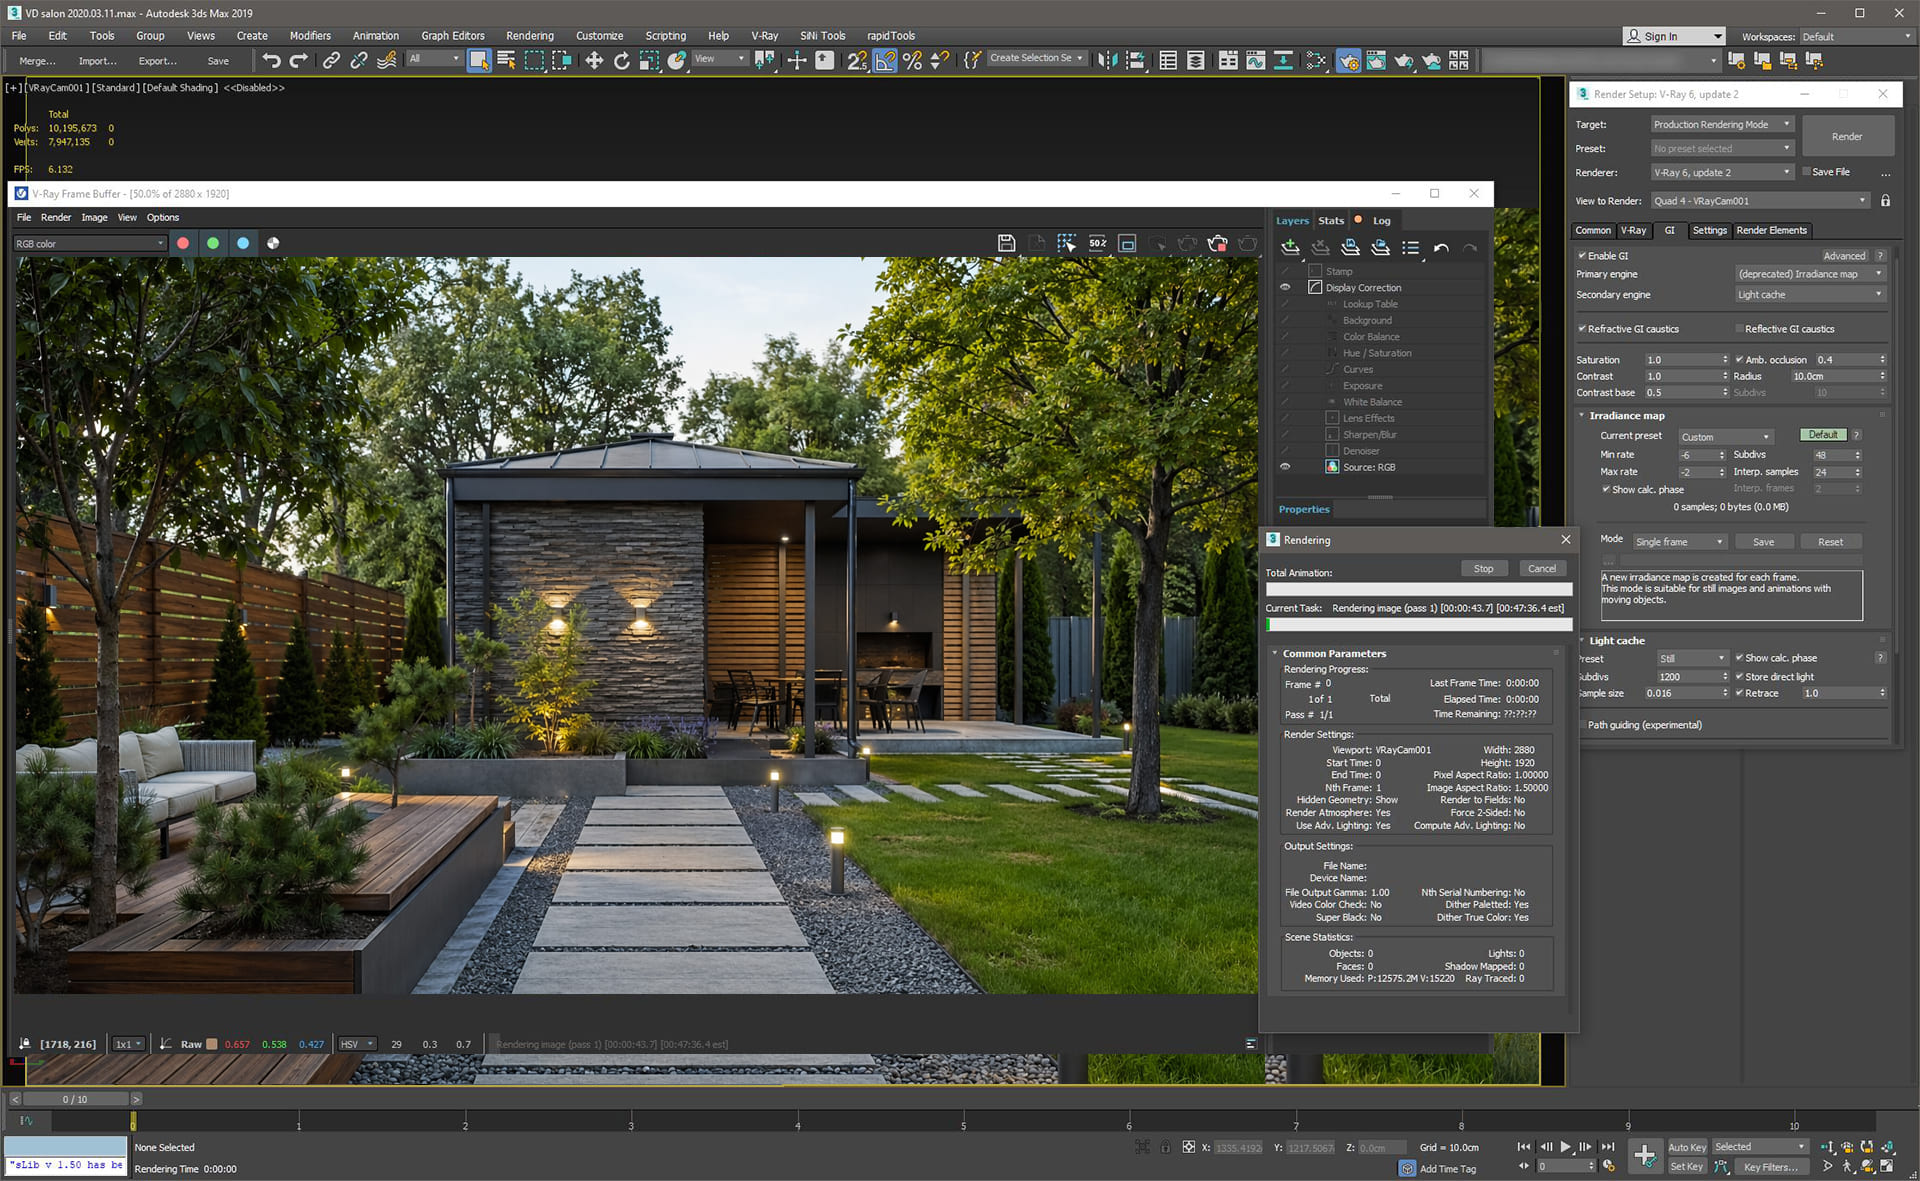Toggle the Auto Key button
Viewport: 1920px width, 1181px height.
[1687, 1147]
